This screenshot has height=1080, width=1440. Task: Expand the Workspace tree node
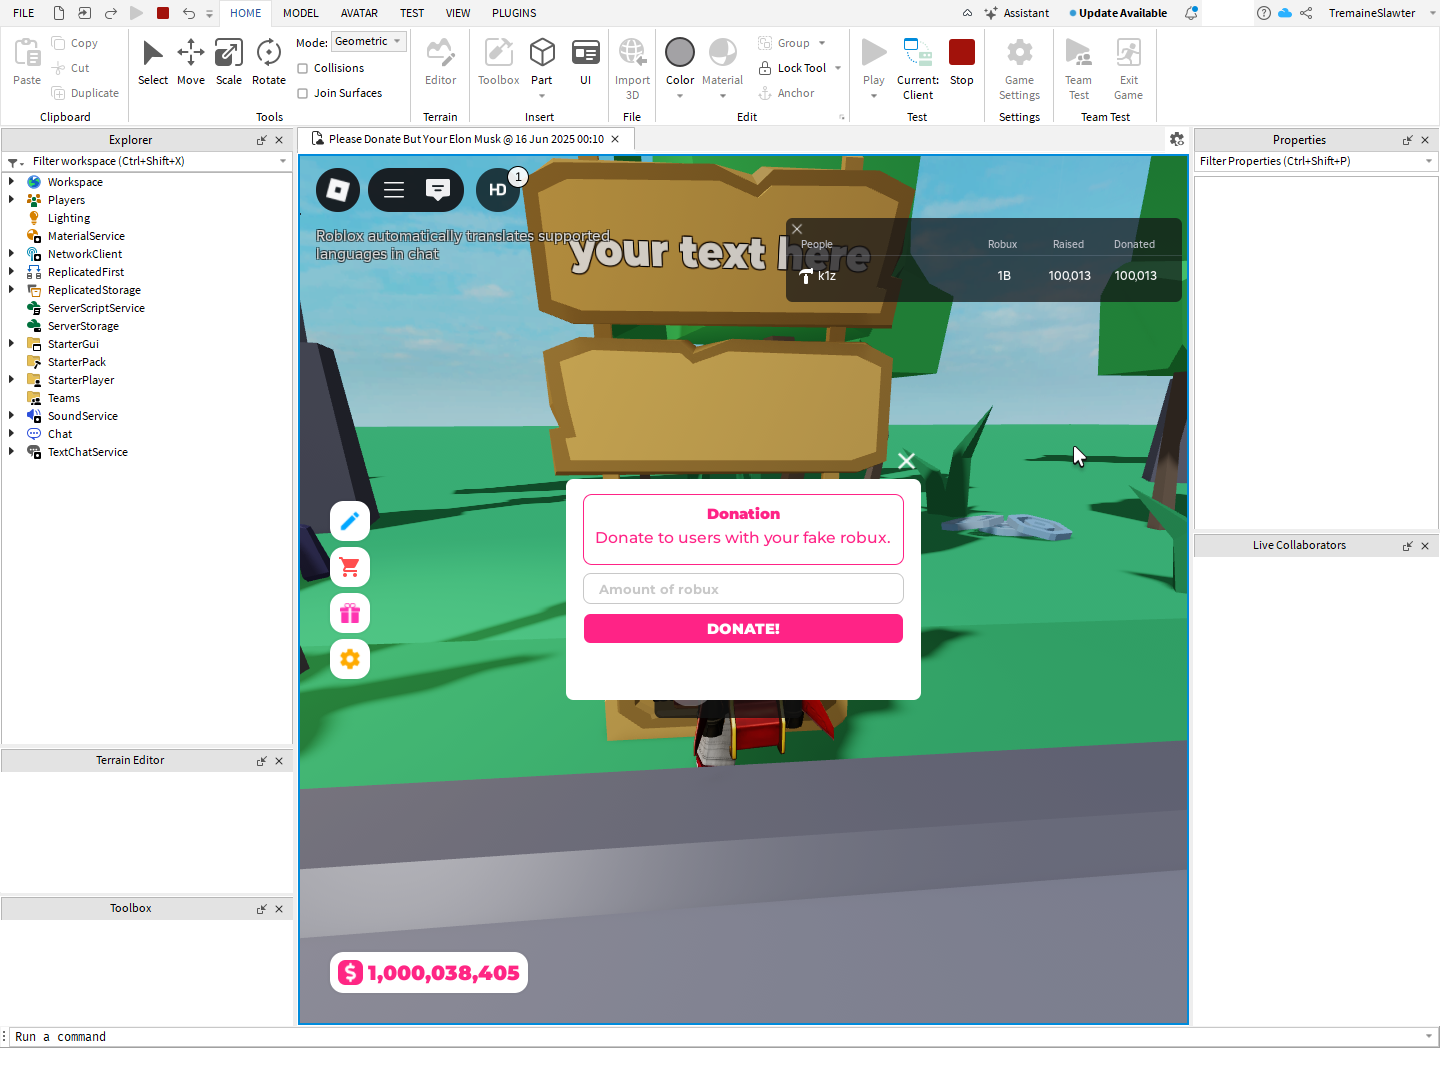[x=11, y=182]
